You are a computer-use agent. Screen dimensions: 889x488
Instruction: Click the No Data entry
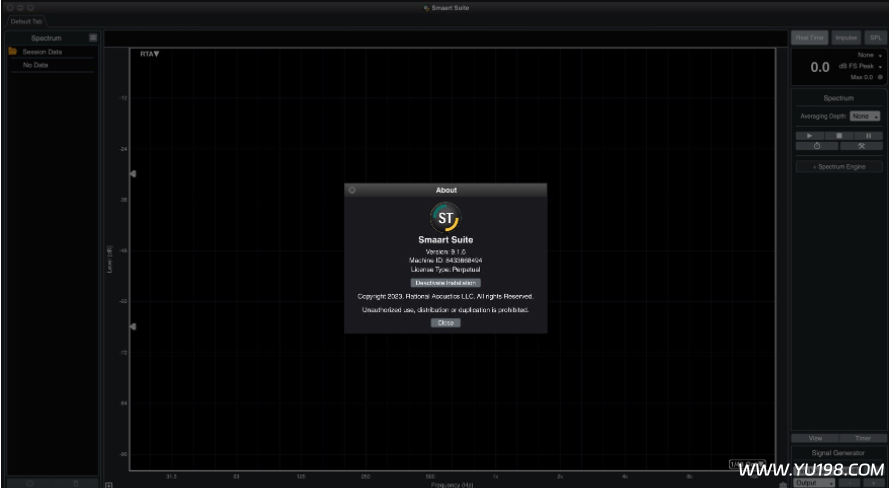click(35, 65)
